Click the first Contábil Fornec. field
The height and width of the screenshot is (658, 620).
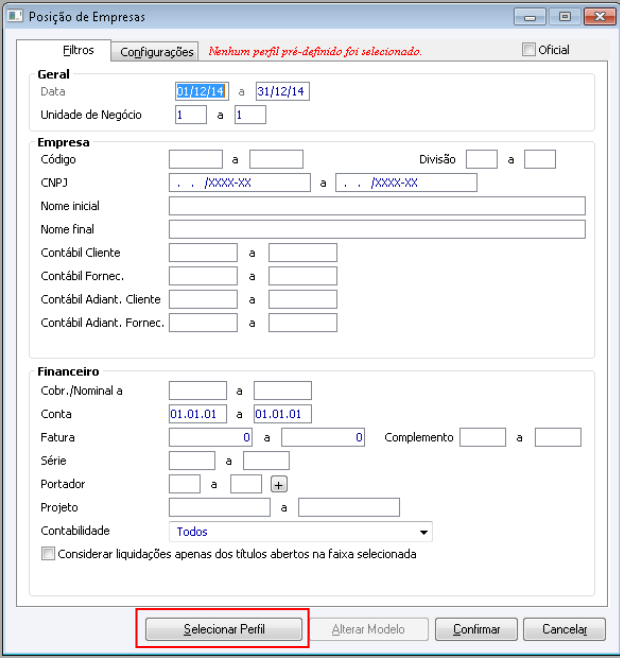tap(203, 276)
